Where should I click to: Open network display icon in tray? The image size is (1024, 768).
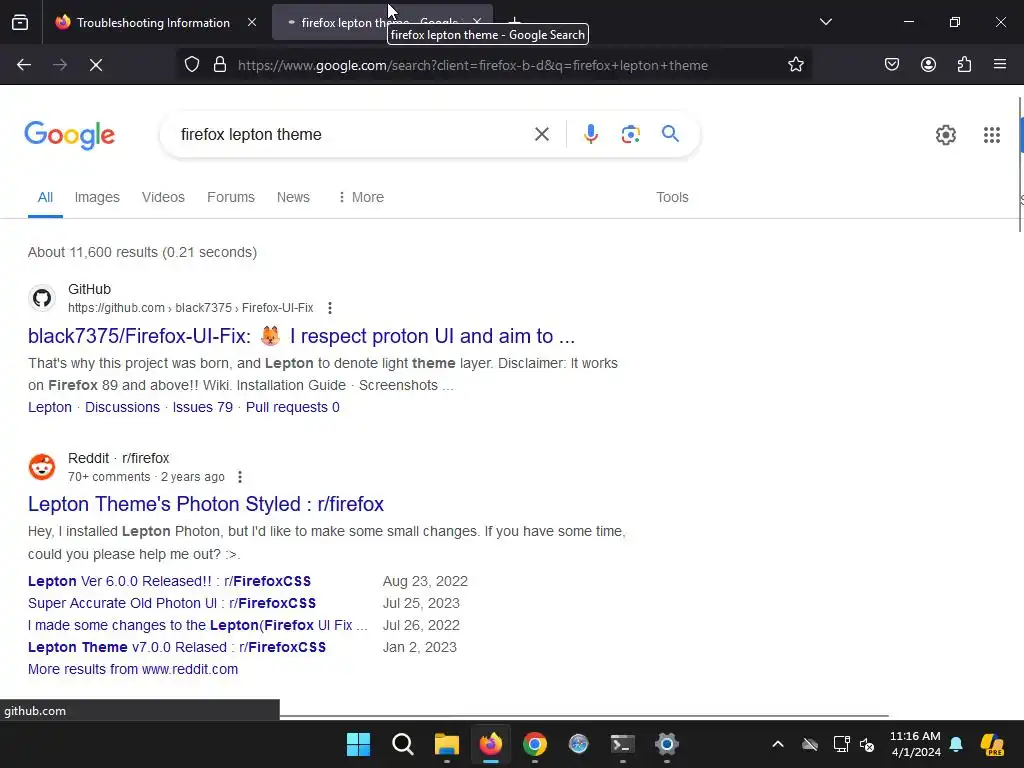click(x=841, y=744)
